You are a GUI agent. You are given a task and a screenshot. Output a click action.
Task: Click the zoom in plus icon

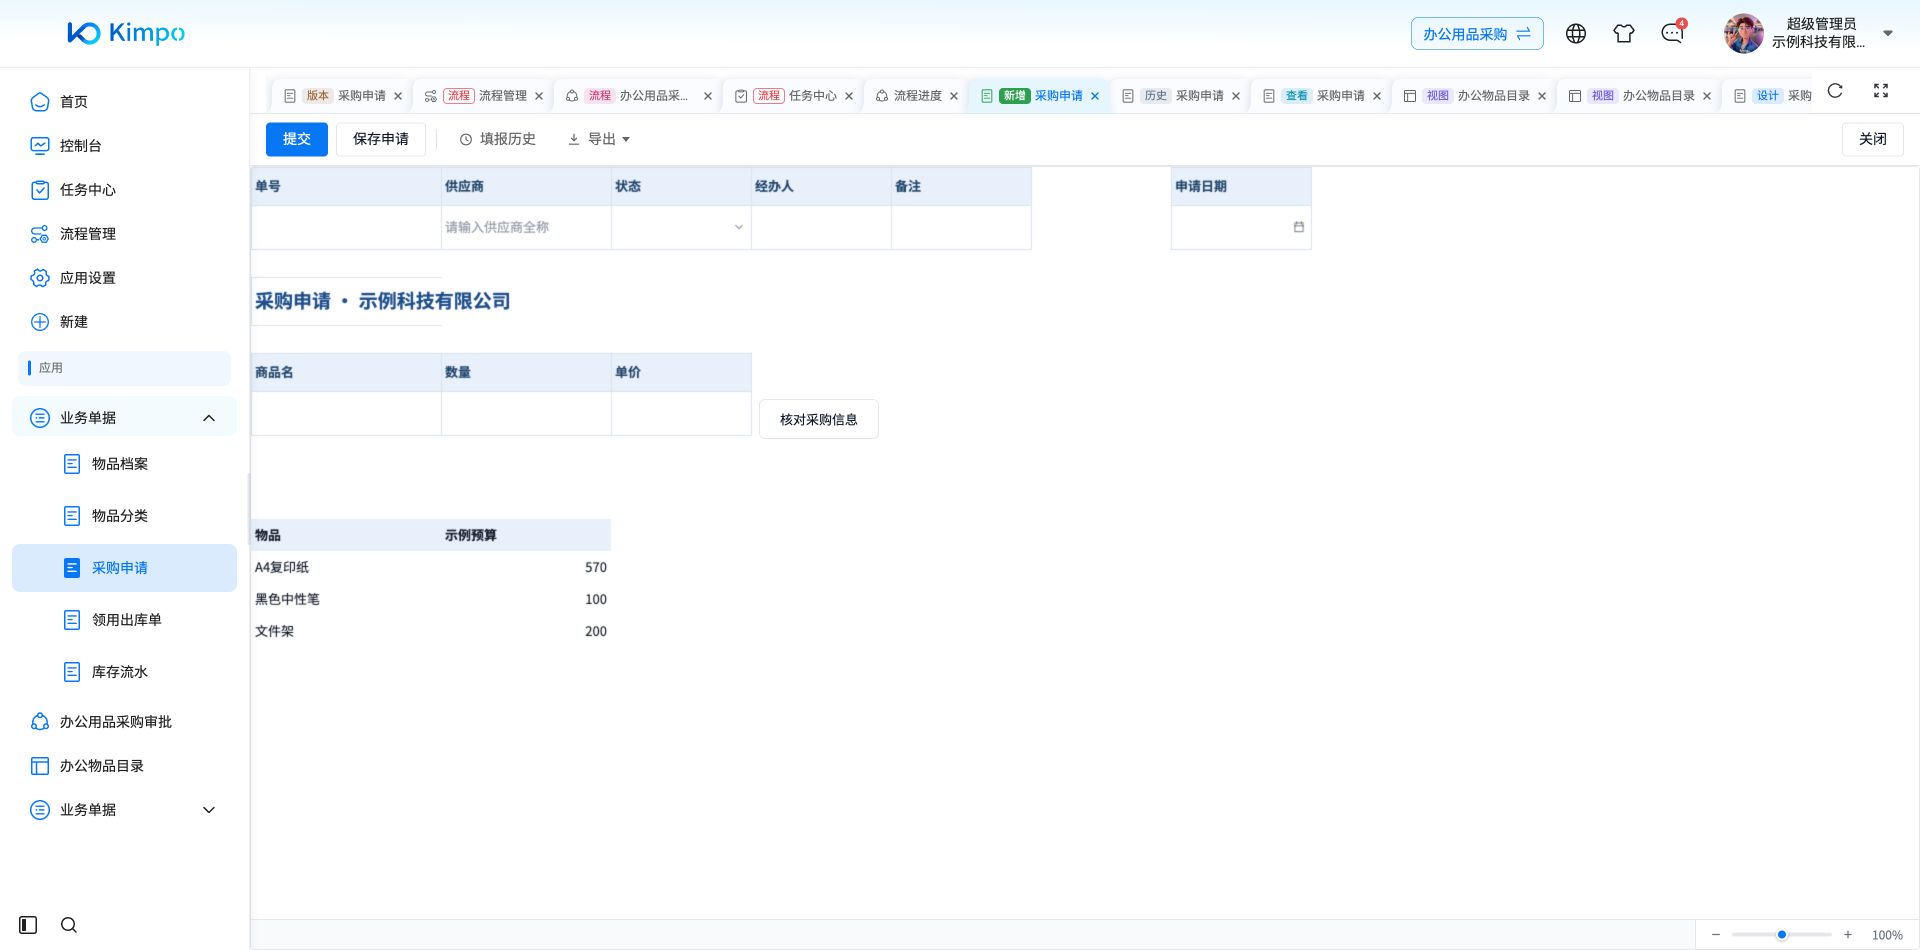1848,935
